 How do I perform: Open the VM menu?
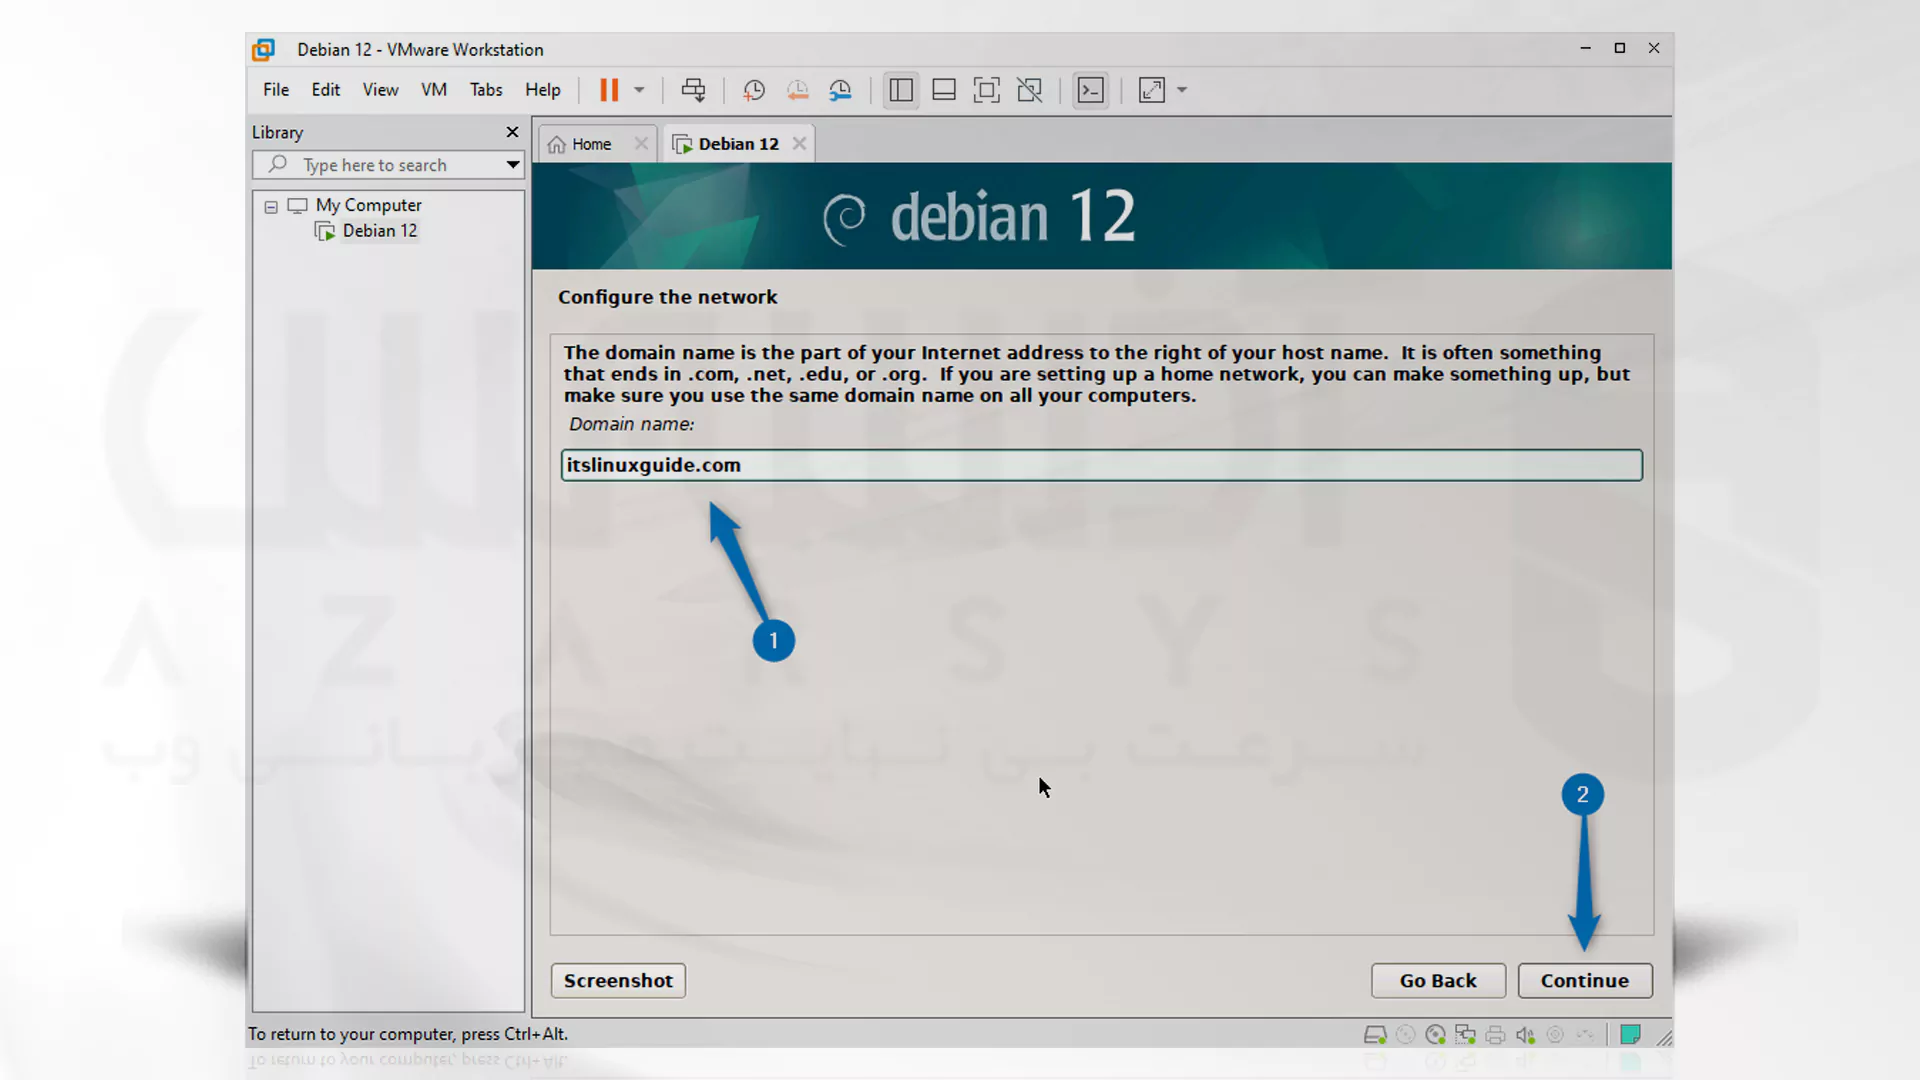pos(434,90)
